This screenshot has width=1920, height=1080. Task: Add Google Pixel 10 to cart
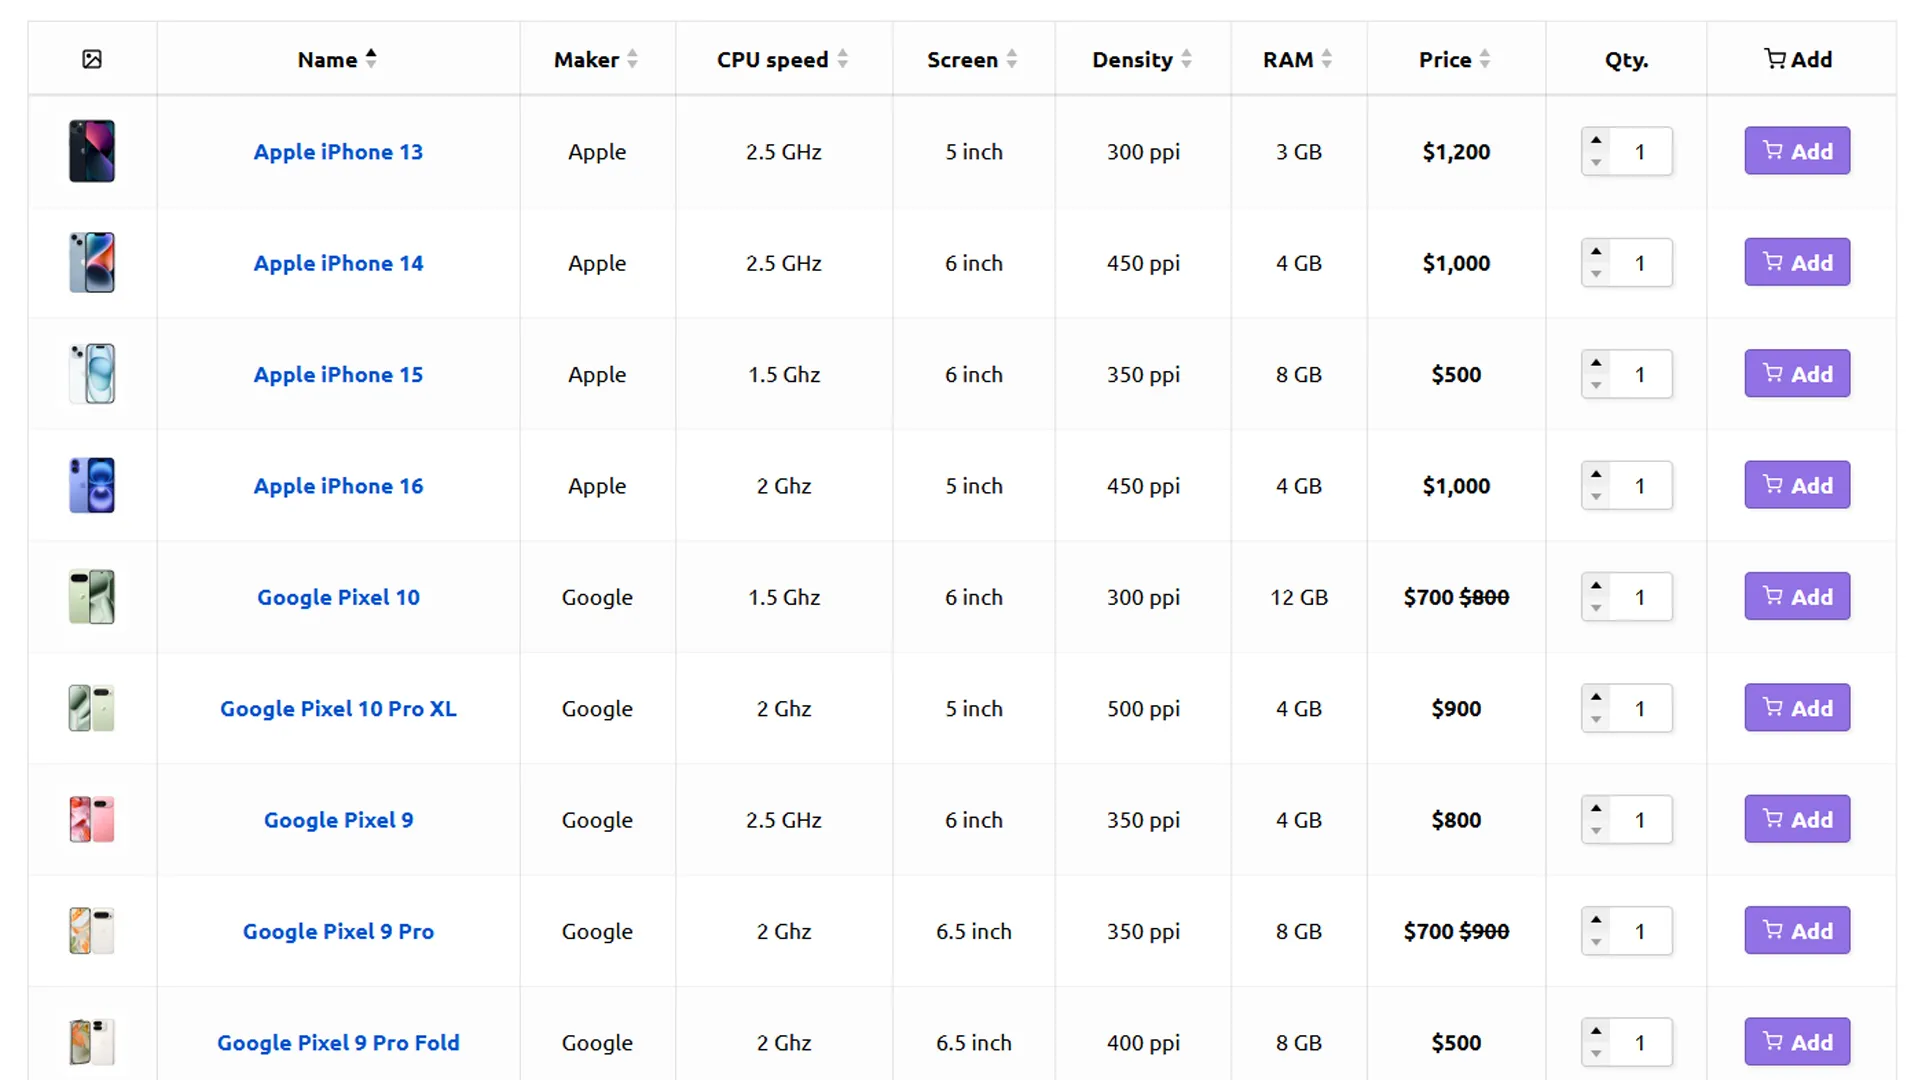click(x=1797, y=597)
